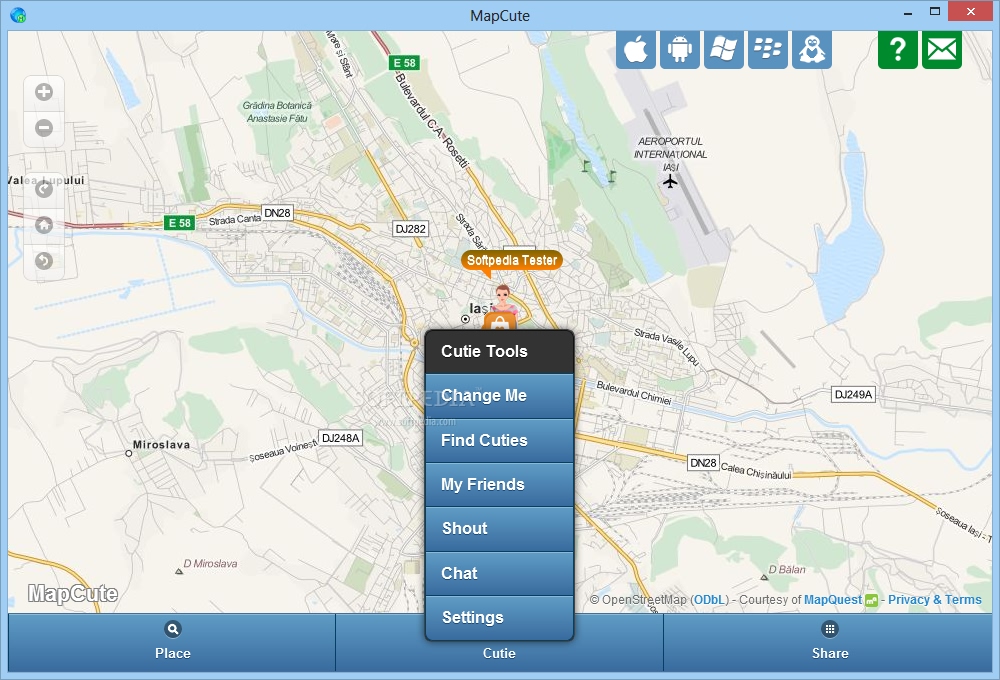Click the MapQuest green logo icon
1000x680 pixels.
click(x=871, y=600)
